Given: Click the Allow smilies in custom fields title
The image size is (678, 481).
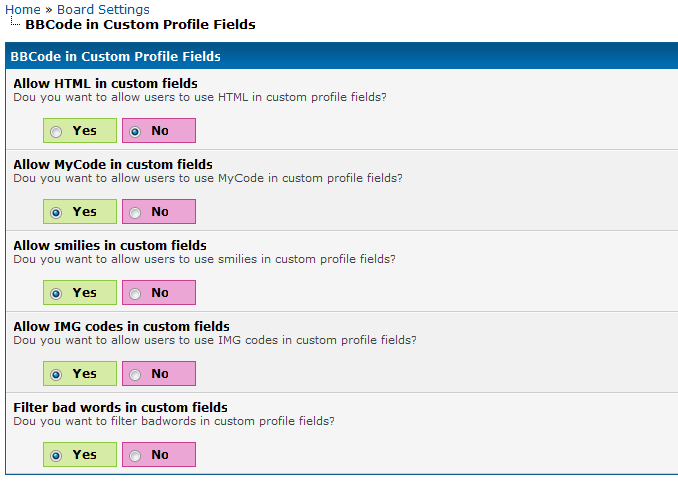Looking at the screenshot, I should pos(109,245).
